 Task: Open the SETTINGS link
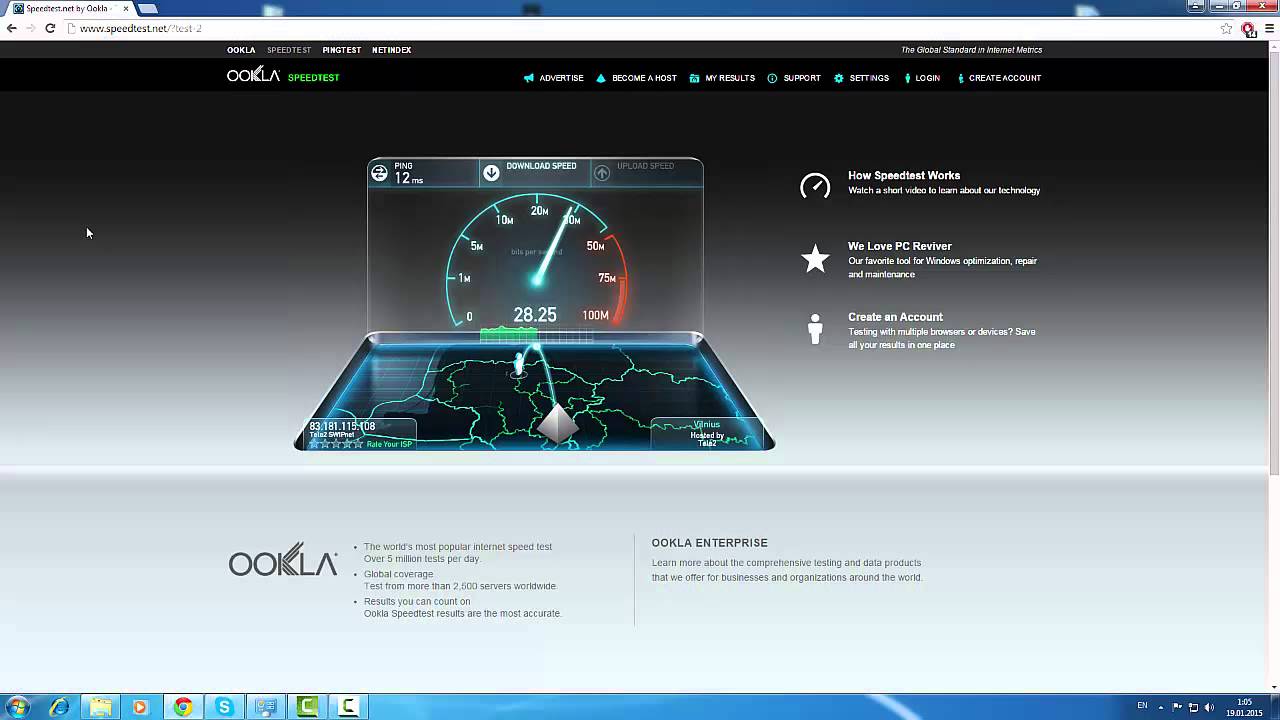pos(869,78)
